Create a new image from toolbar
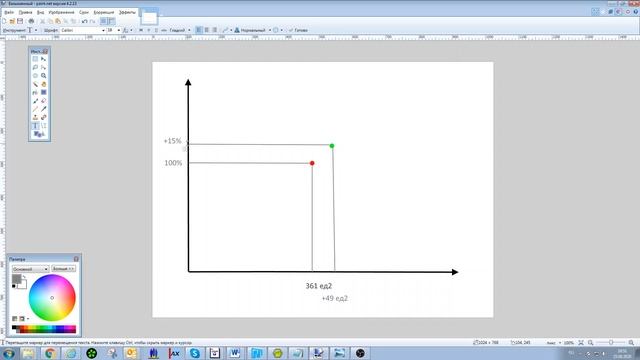The image size is (640, 360). pos(4,21)
